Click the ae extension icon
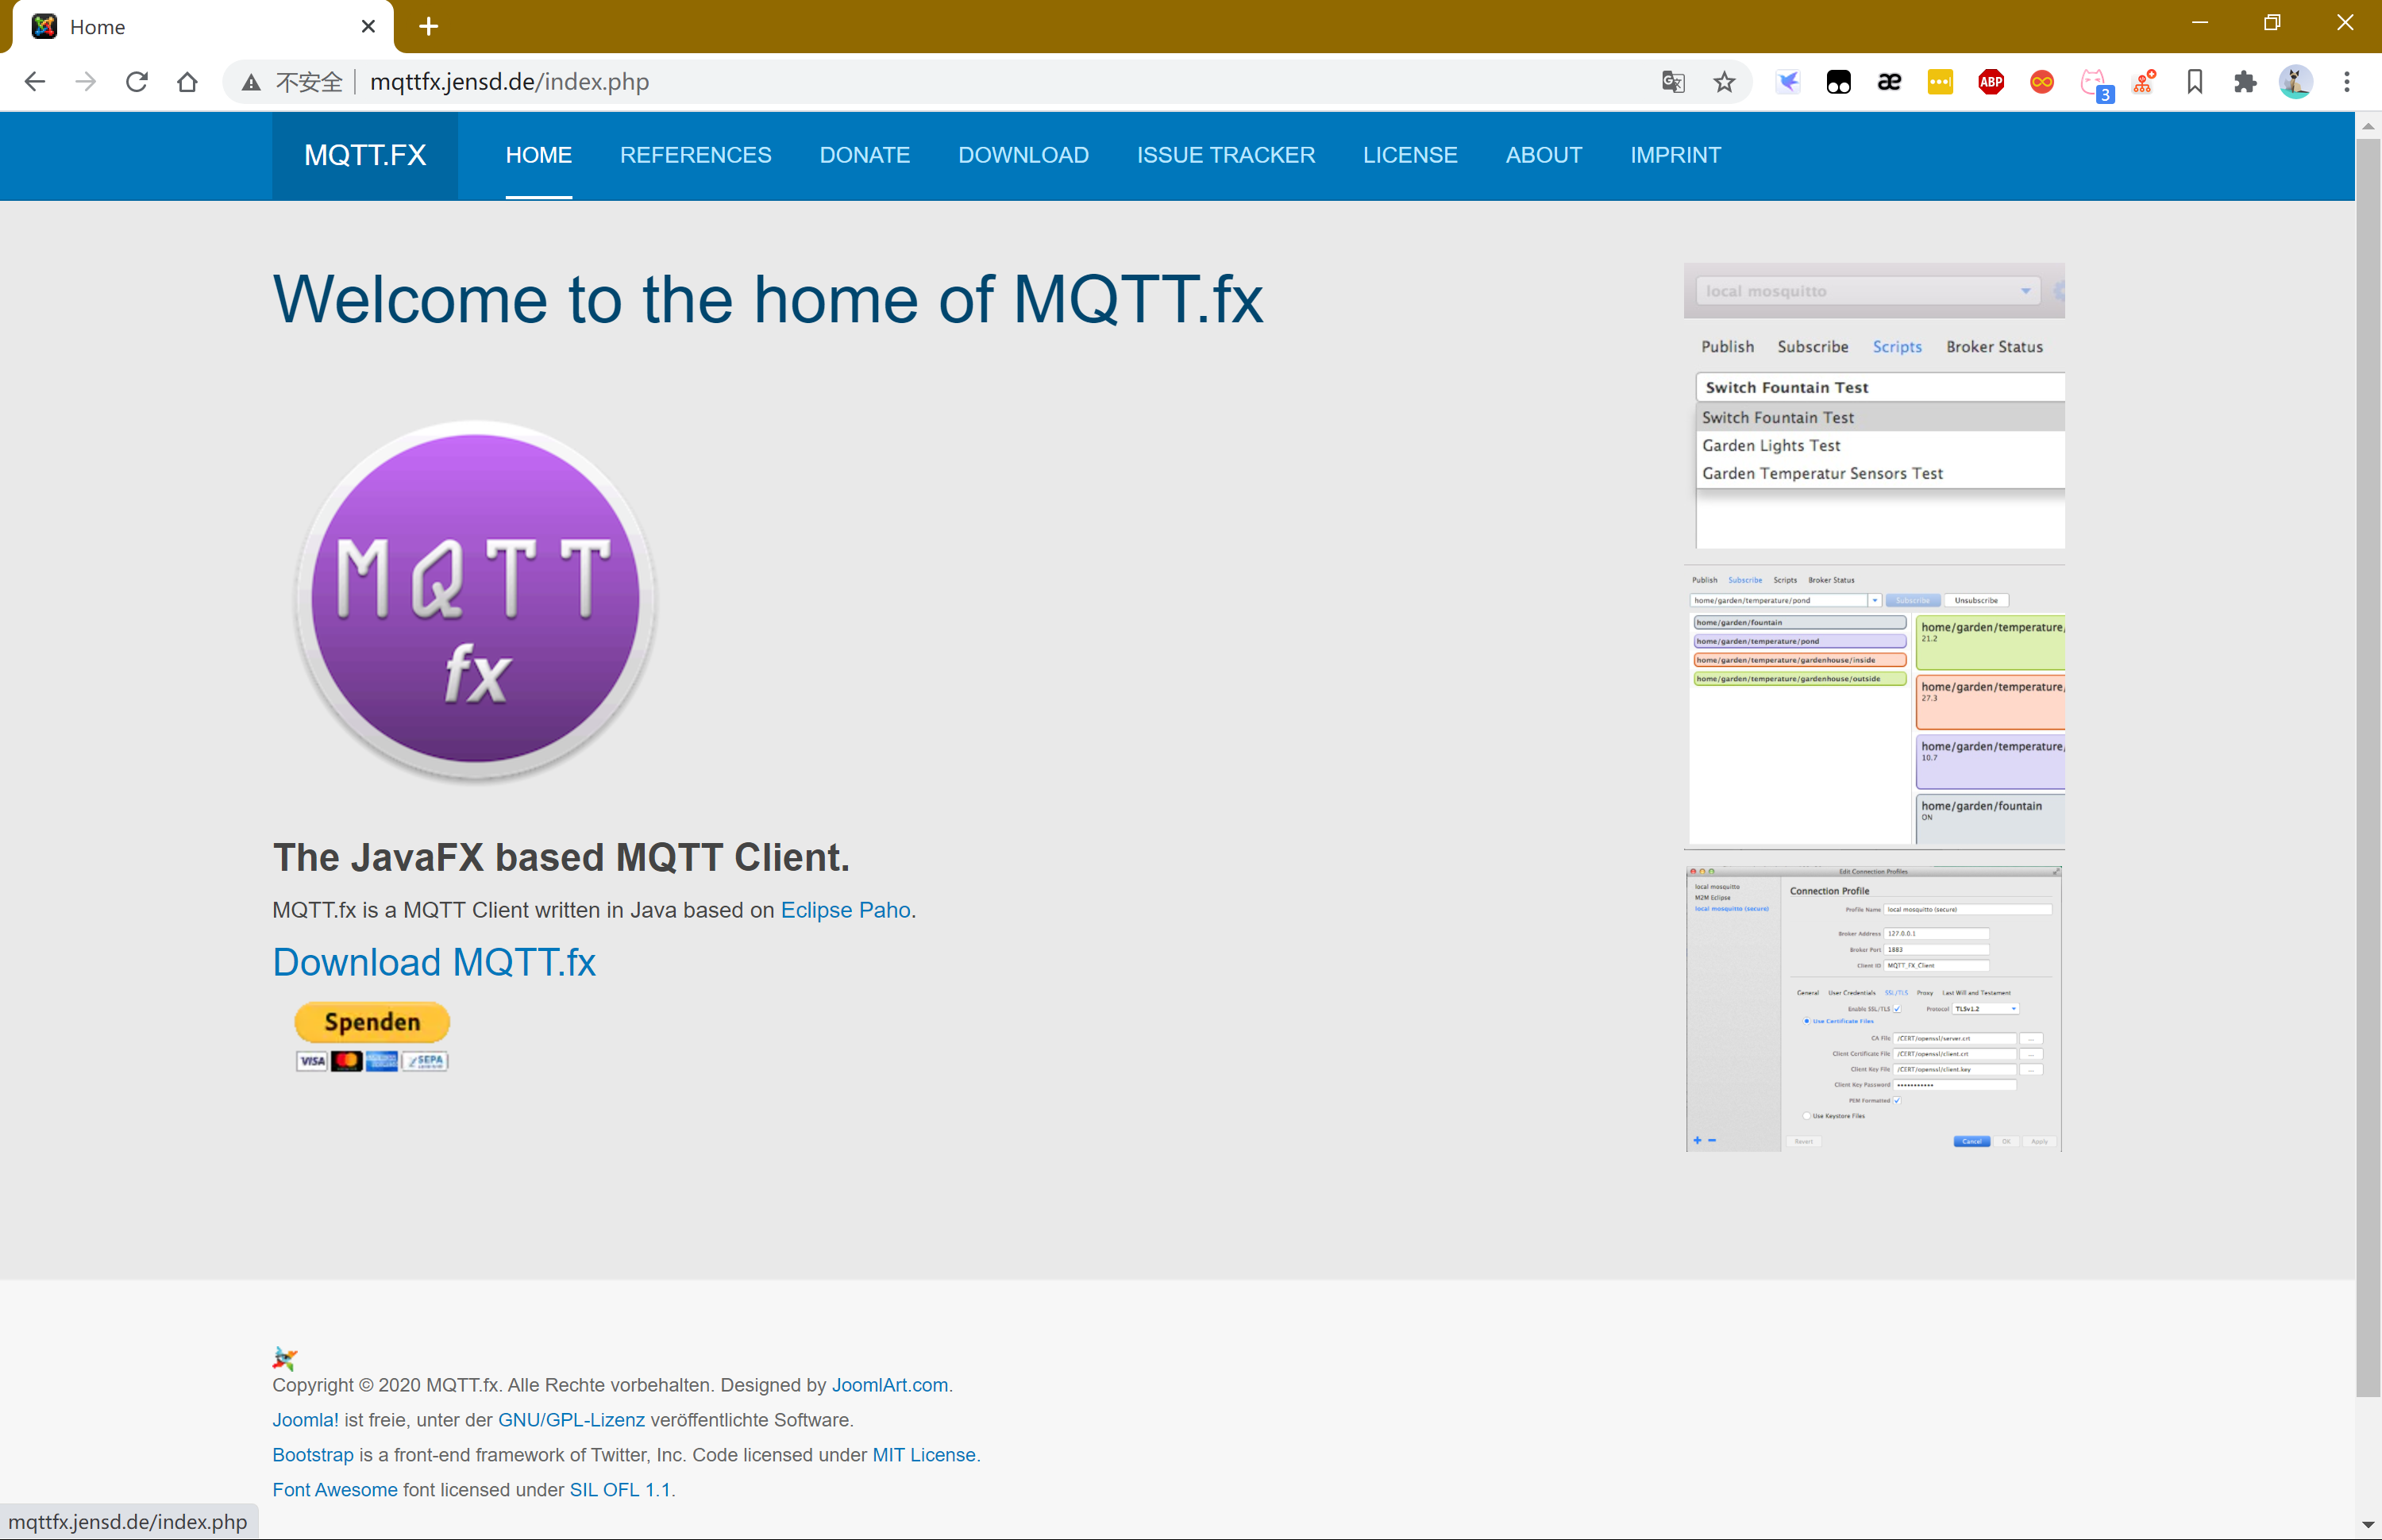2382x1540 pixels. [x=1889, y=82]
